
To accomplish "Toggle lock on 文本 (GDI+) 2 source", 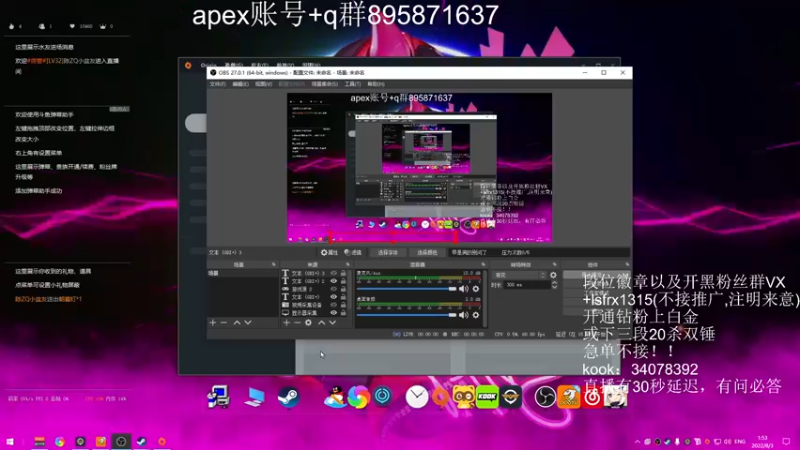I will (343, 281).
